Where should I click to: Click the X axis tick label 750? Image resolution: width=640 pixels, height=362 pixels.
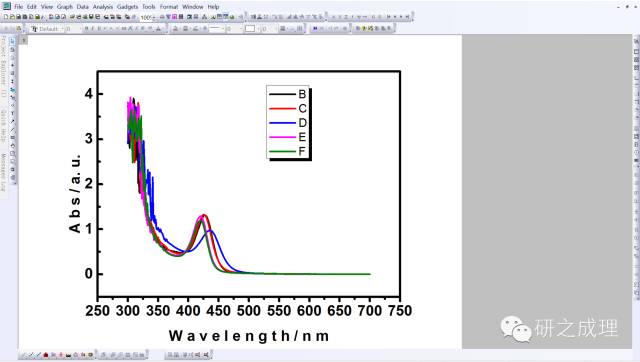[x=400, y=311]
